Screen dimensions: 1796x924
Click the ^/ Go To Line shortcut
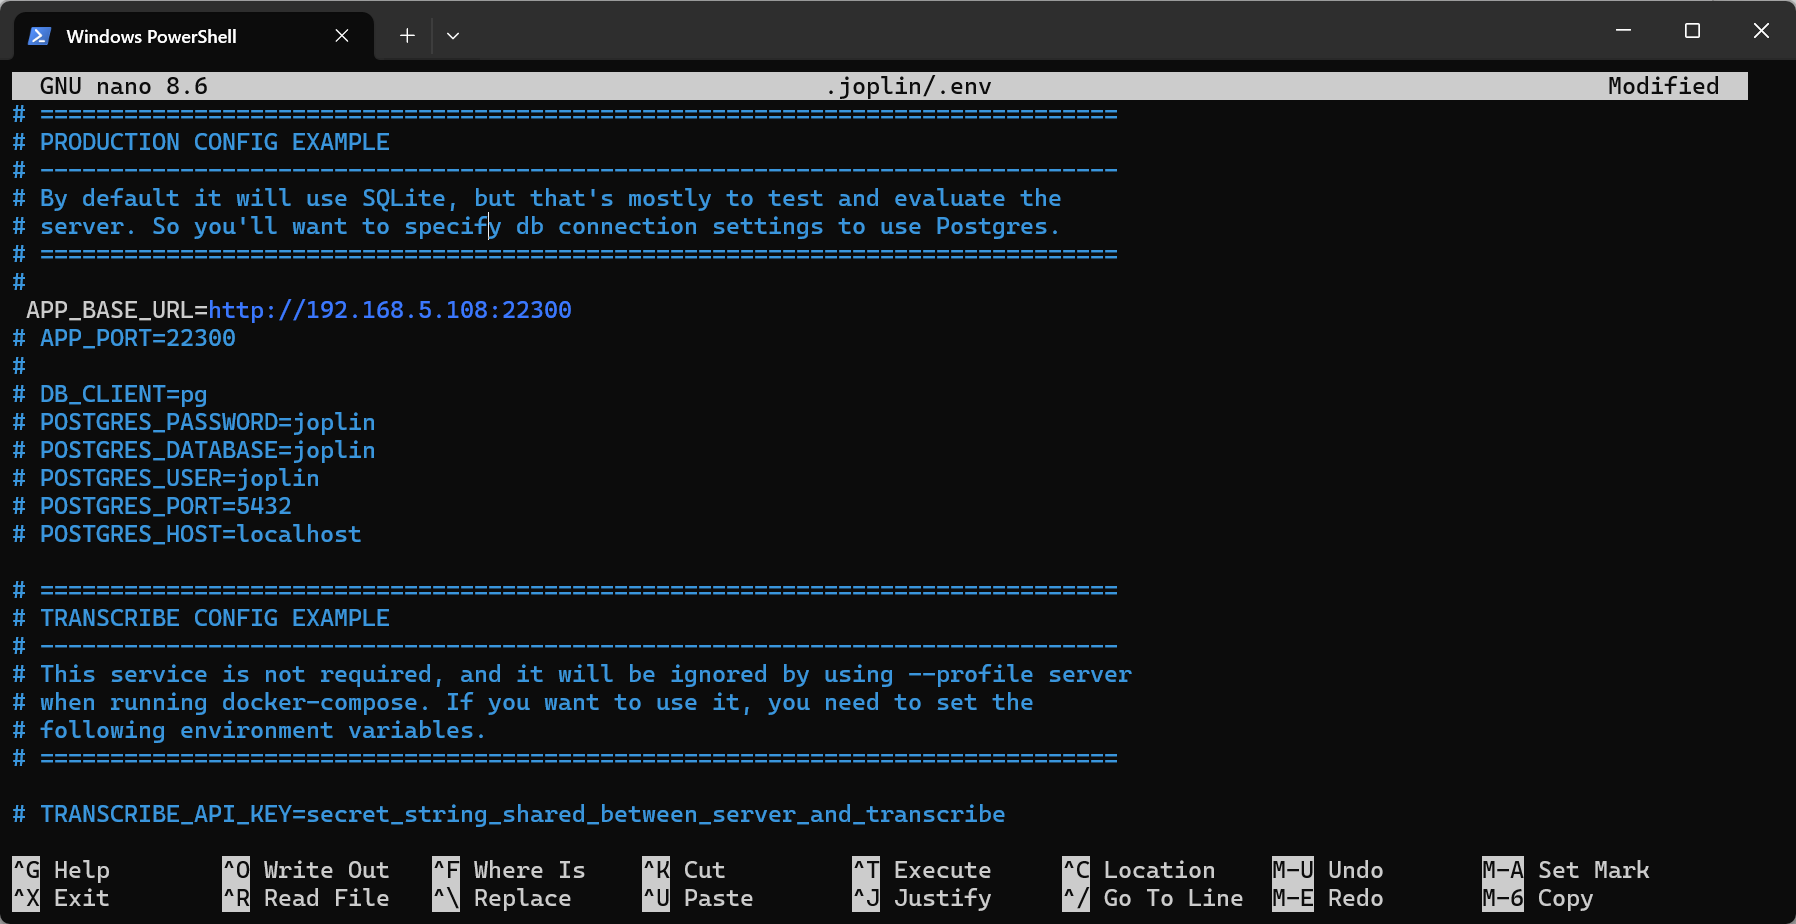[1153, 898]
